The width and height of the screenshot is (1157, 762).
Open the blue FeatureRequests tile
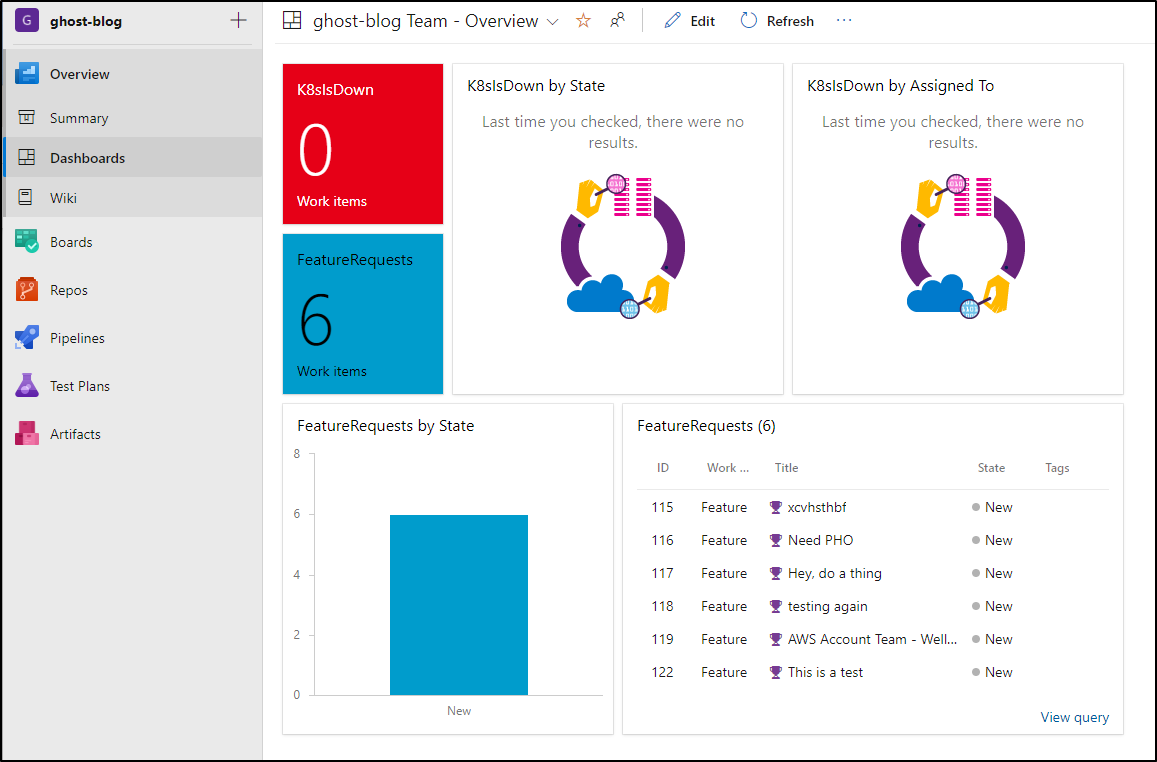pyautogui.click(x=363, y=314)
